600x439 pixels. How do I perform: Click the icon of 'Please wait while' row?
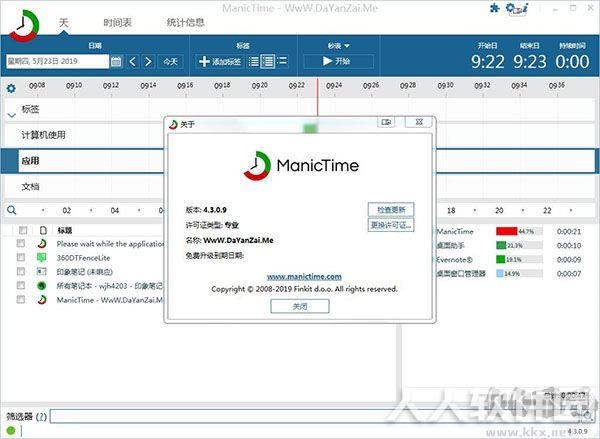tap(42, 243)
